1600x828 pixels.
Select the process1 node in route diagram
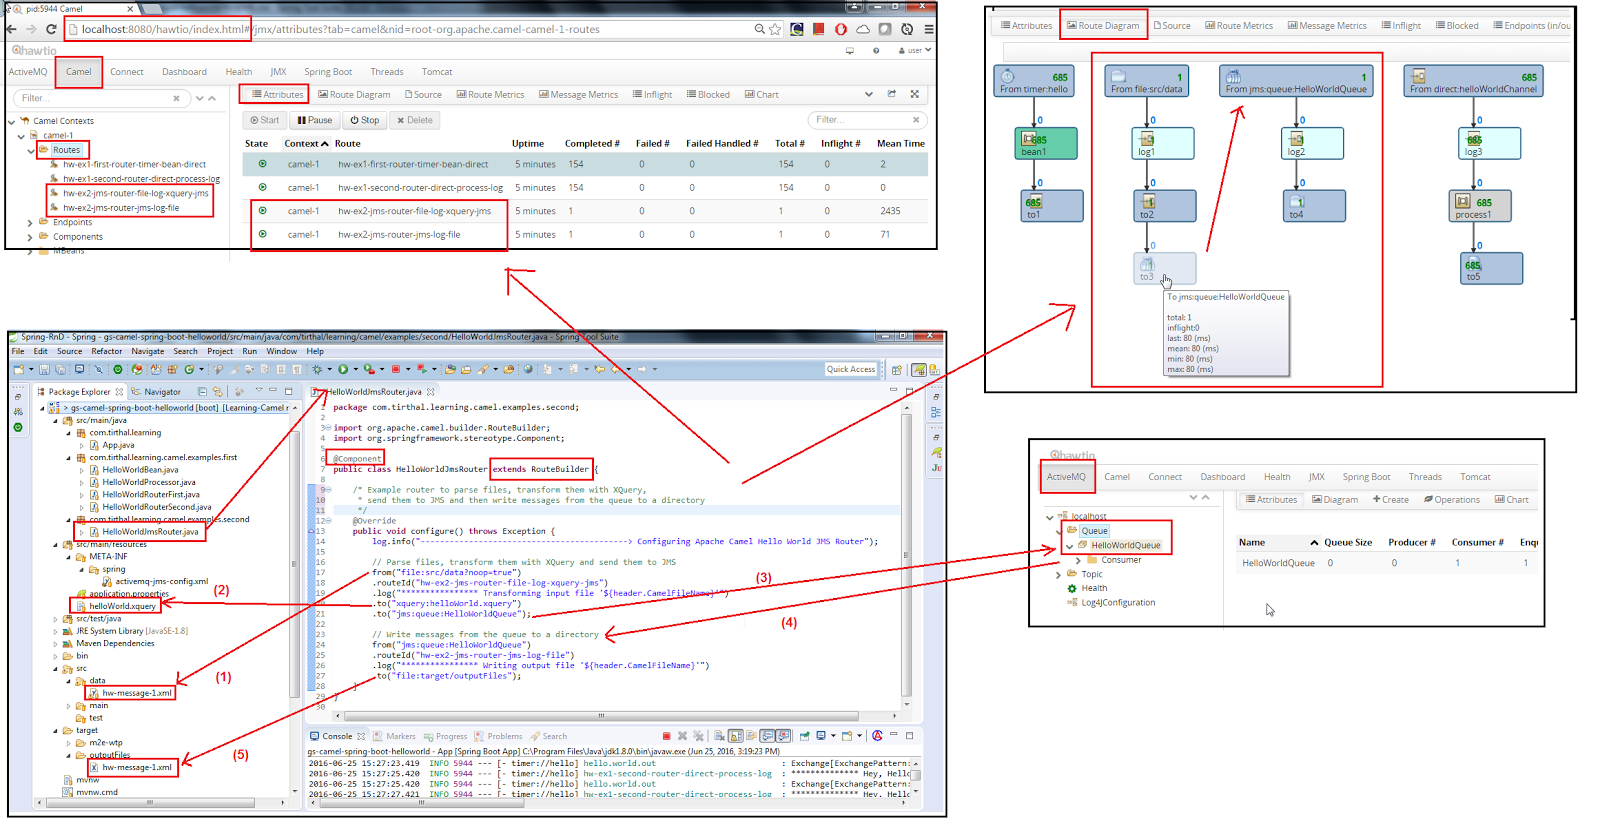coord(1482,206)
